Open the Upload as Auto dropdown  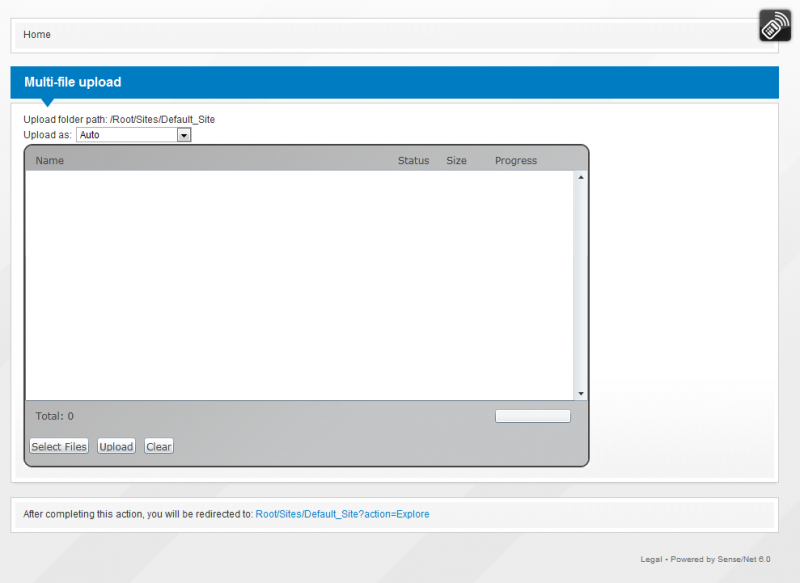click(134, 135)
